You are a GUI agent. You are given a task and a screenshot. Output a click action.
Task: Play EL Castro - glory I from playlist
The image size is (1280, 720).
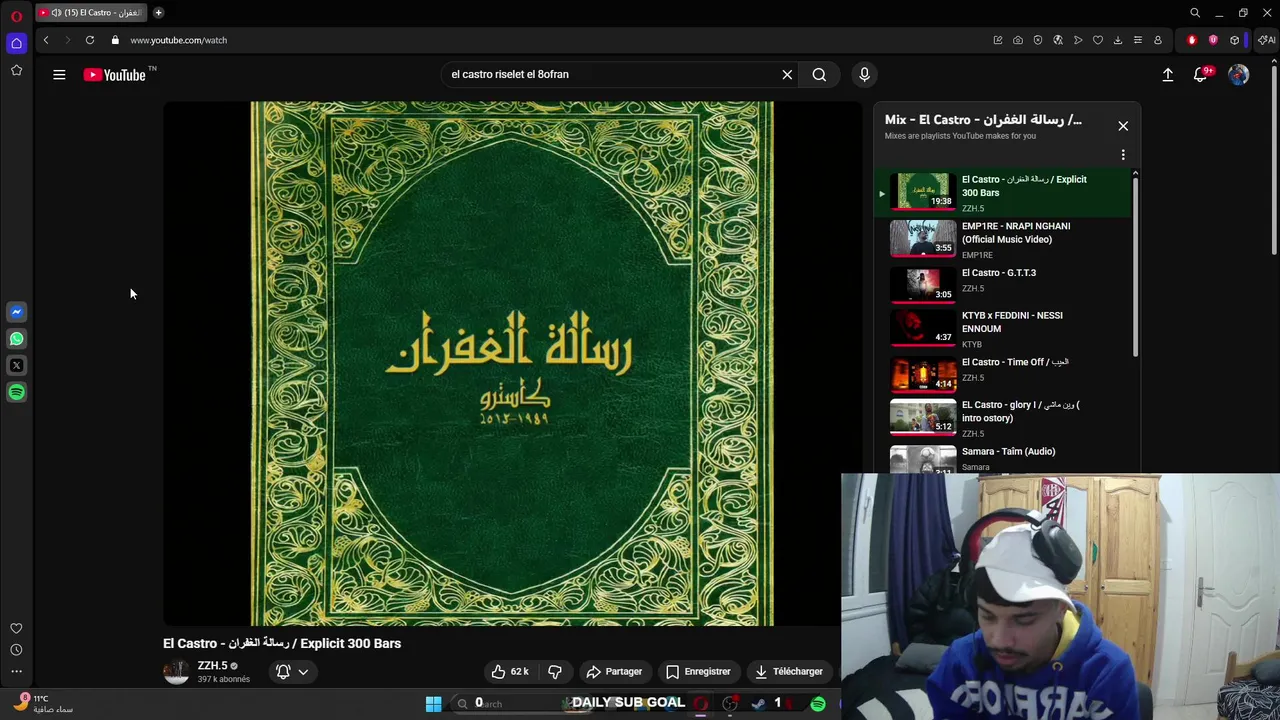1004,419
